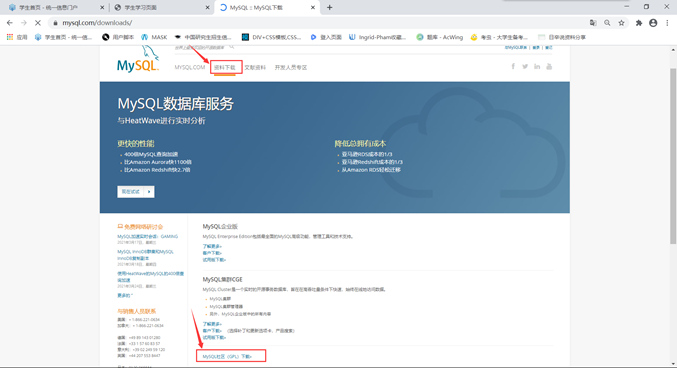Open the DIV+CSS模板 bookmark
This screenshot has height=368, width=677.
[x=271, y=37]
